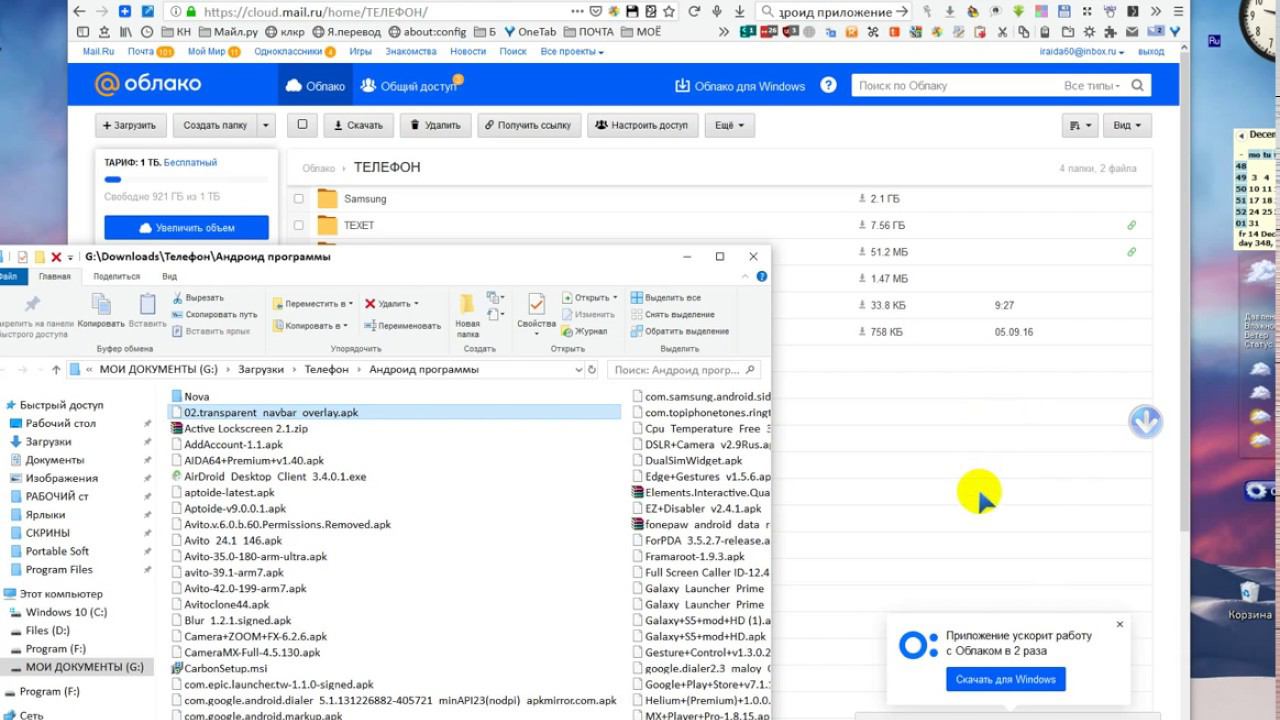Click the Загрузить upload button
Image resolution: width=1280 pixels, height=720 pixels.
(131, 126)
